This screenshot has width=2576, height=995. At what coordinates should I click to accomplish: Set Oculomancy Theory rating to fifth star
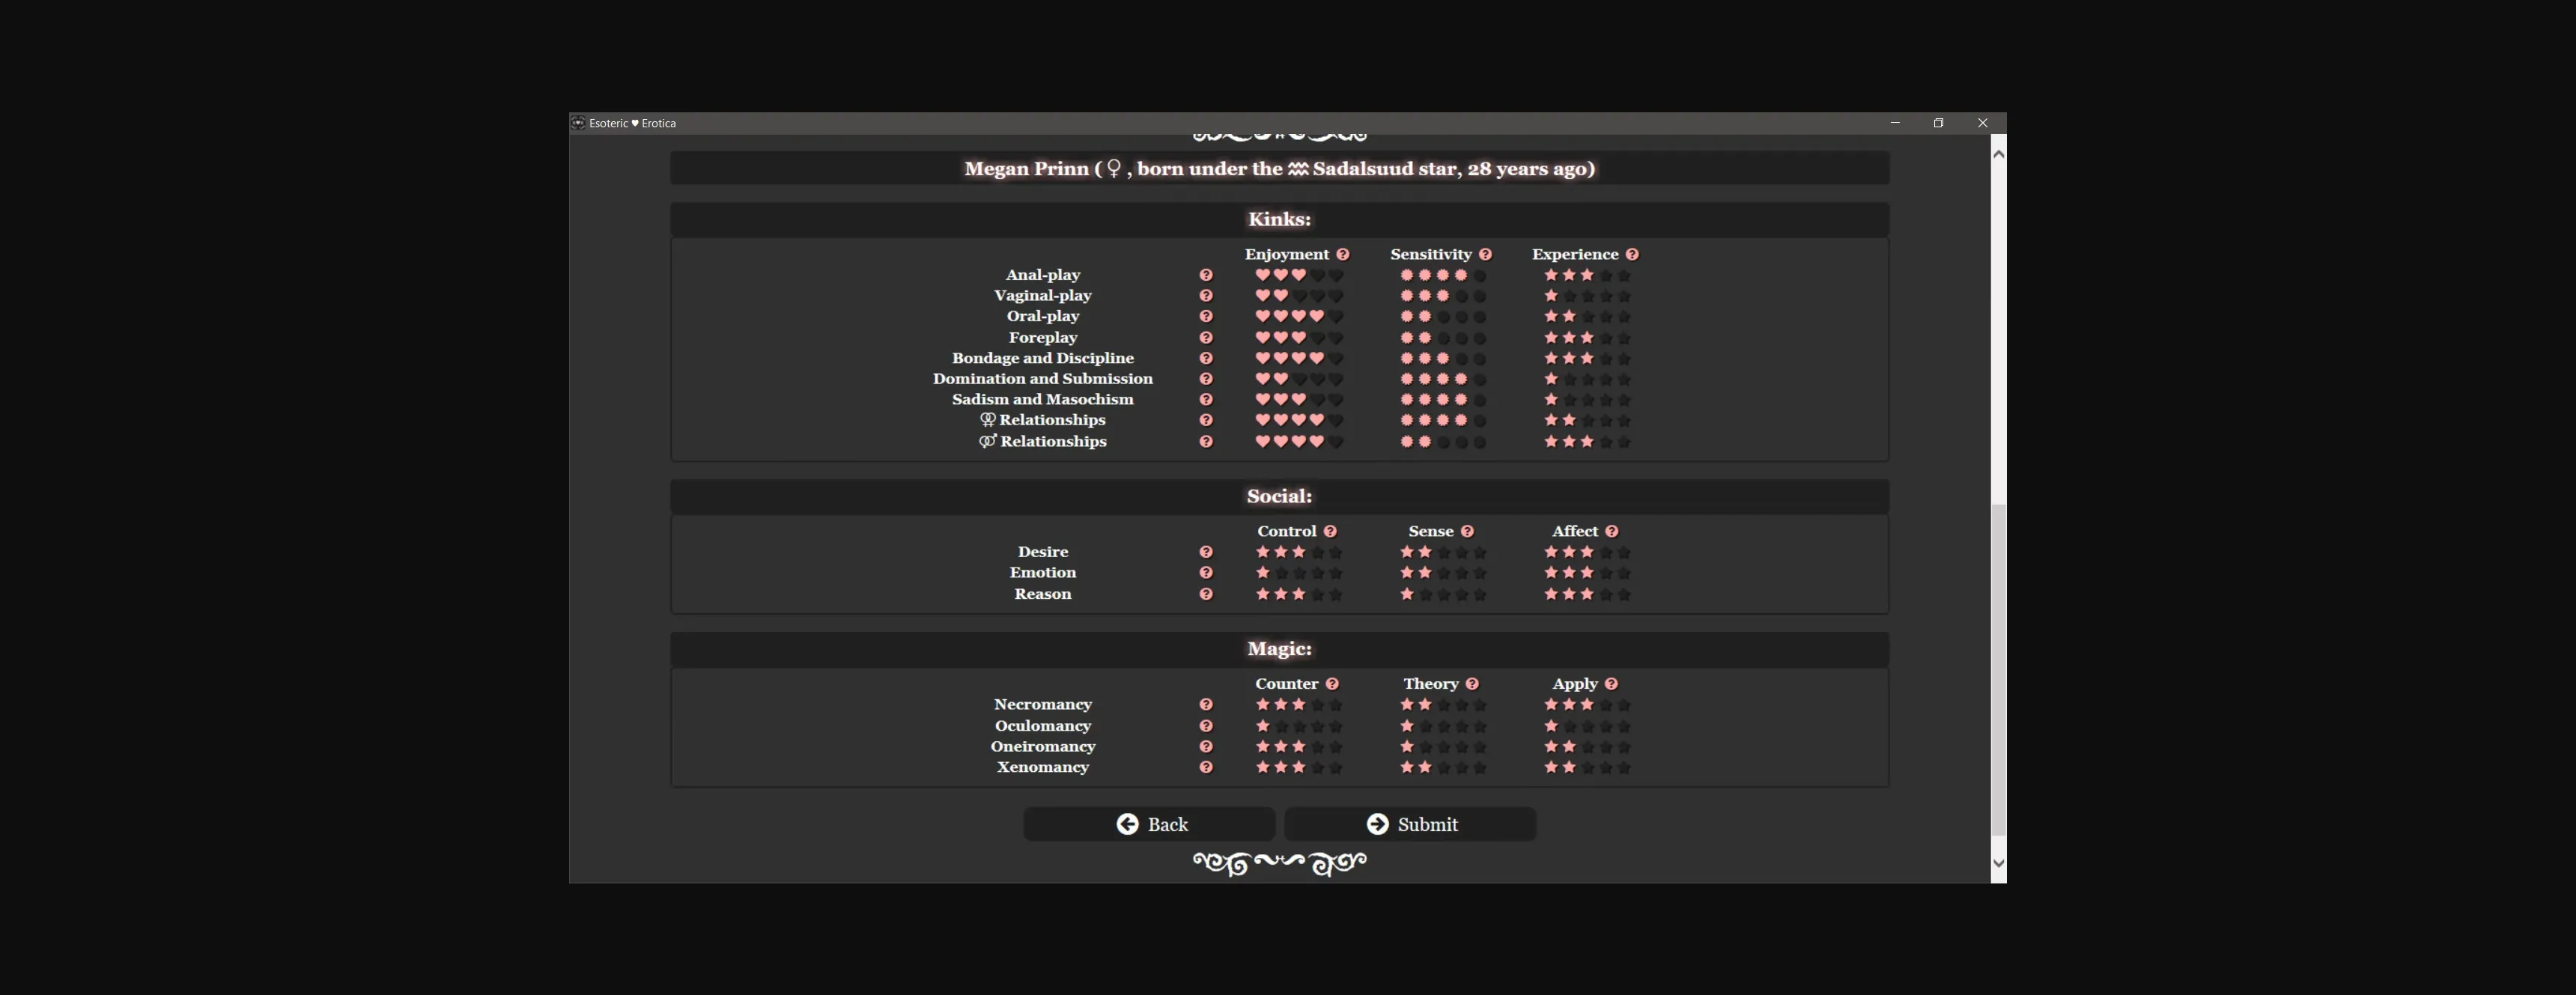[1480, 726]
